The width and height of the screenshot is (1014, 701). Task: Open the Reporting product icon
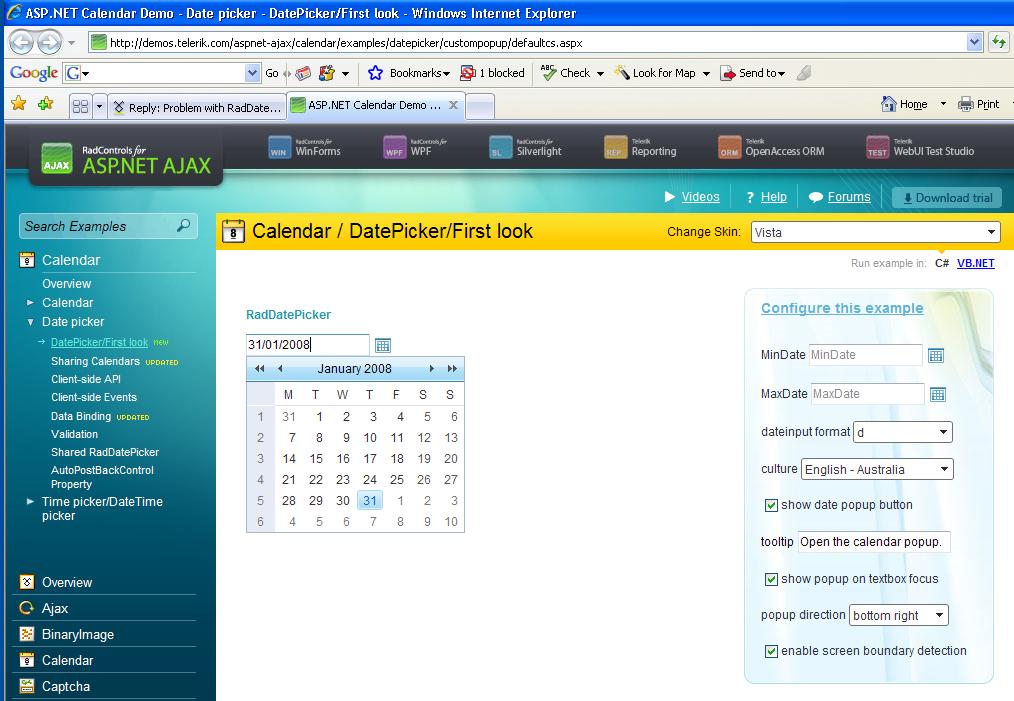(616, 147)
